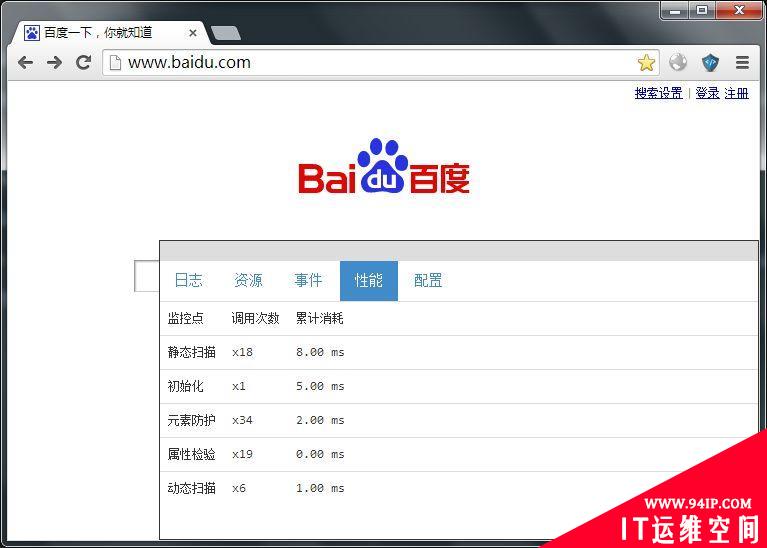Open the blue shield extension icon

(710, 63)
